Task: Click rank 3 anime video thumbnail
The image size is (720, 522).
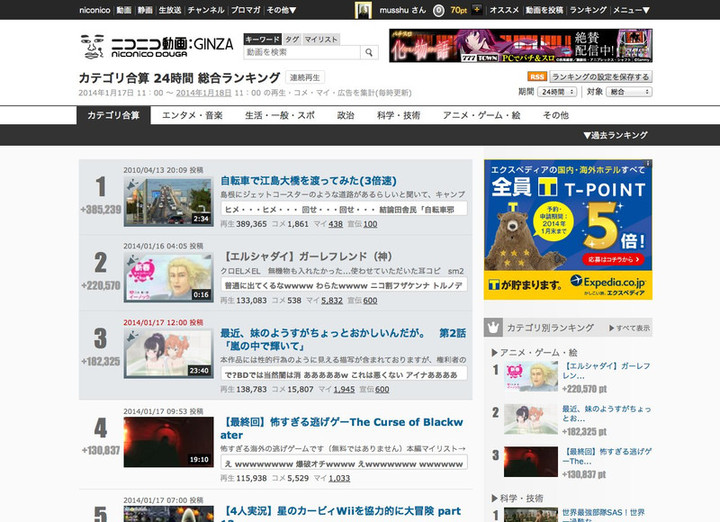Action: tap(169, 354)
